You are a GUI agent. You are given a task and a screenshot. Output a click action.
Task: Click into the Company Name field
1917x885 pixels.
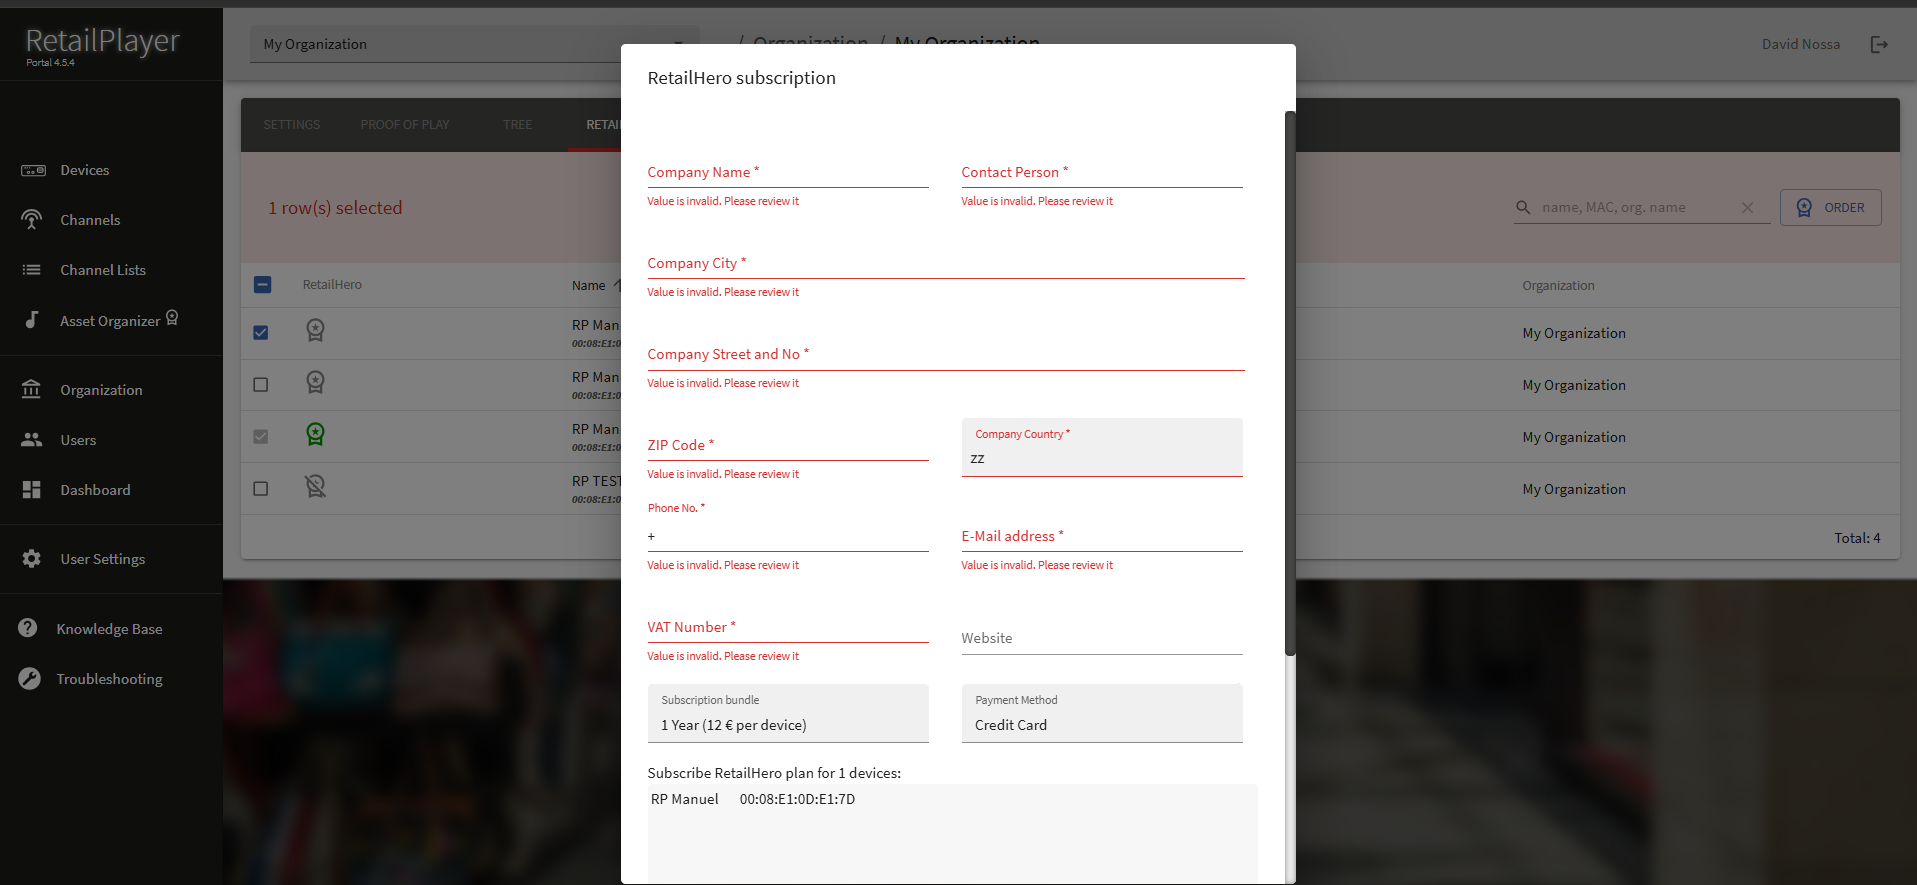tap(787, 173)
